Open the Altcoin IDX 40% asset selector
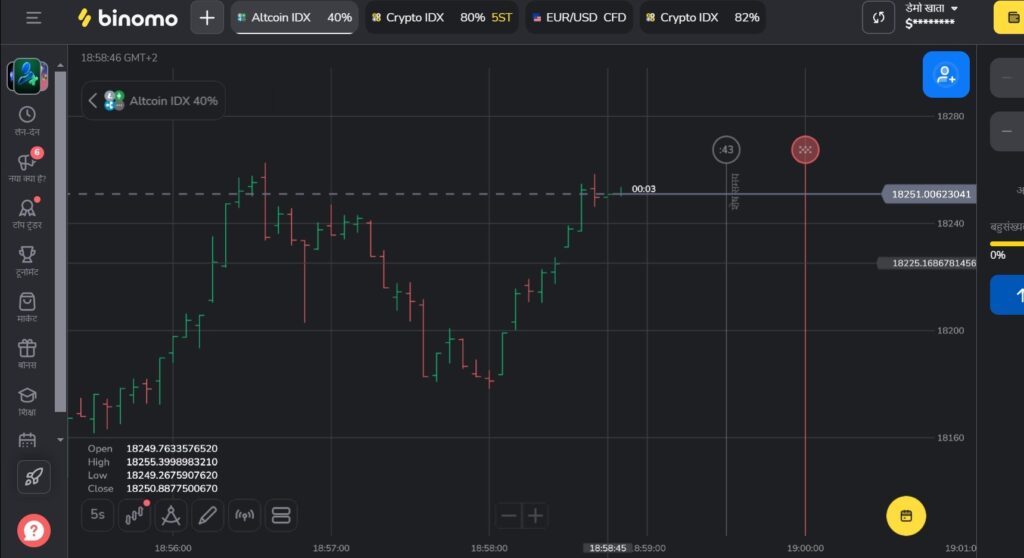 [x=161, y=101]
